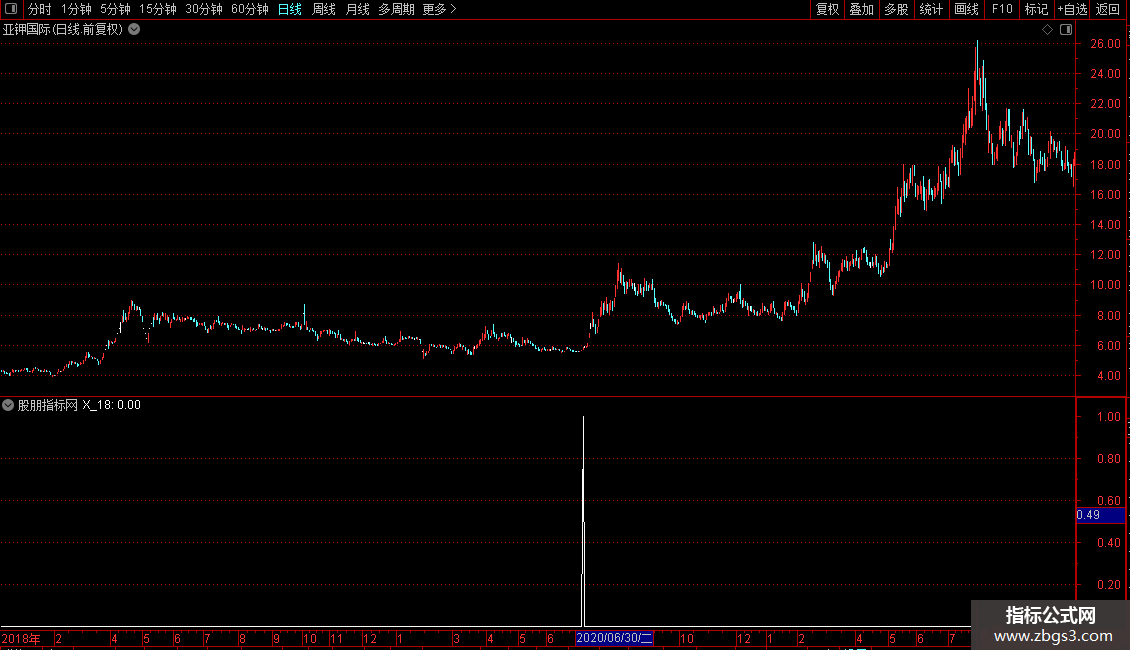Open 多周期 multi-period view
Screen dimensions: 1130x650
396,9
